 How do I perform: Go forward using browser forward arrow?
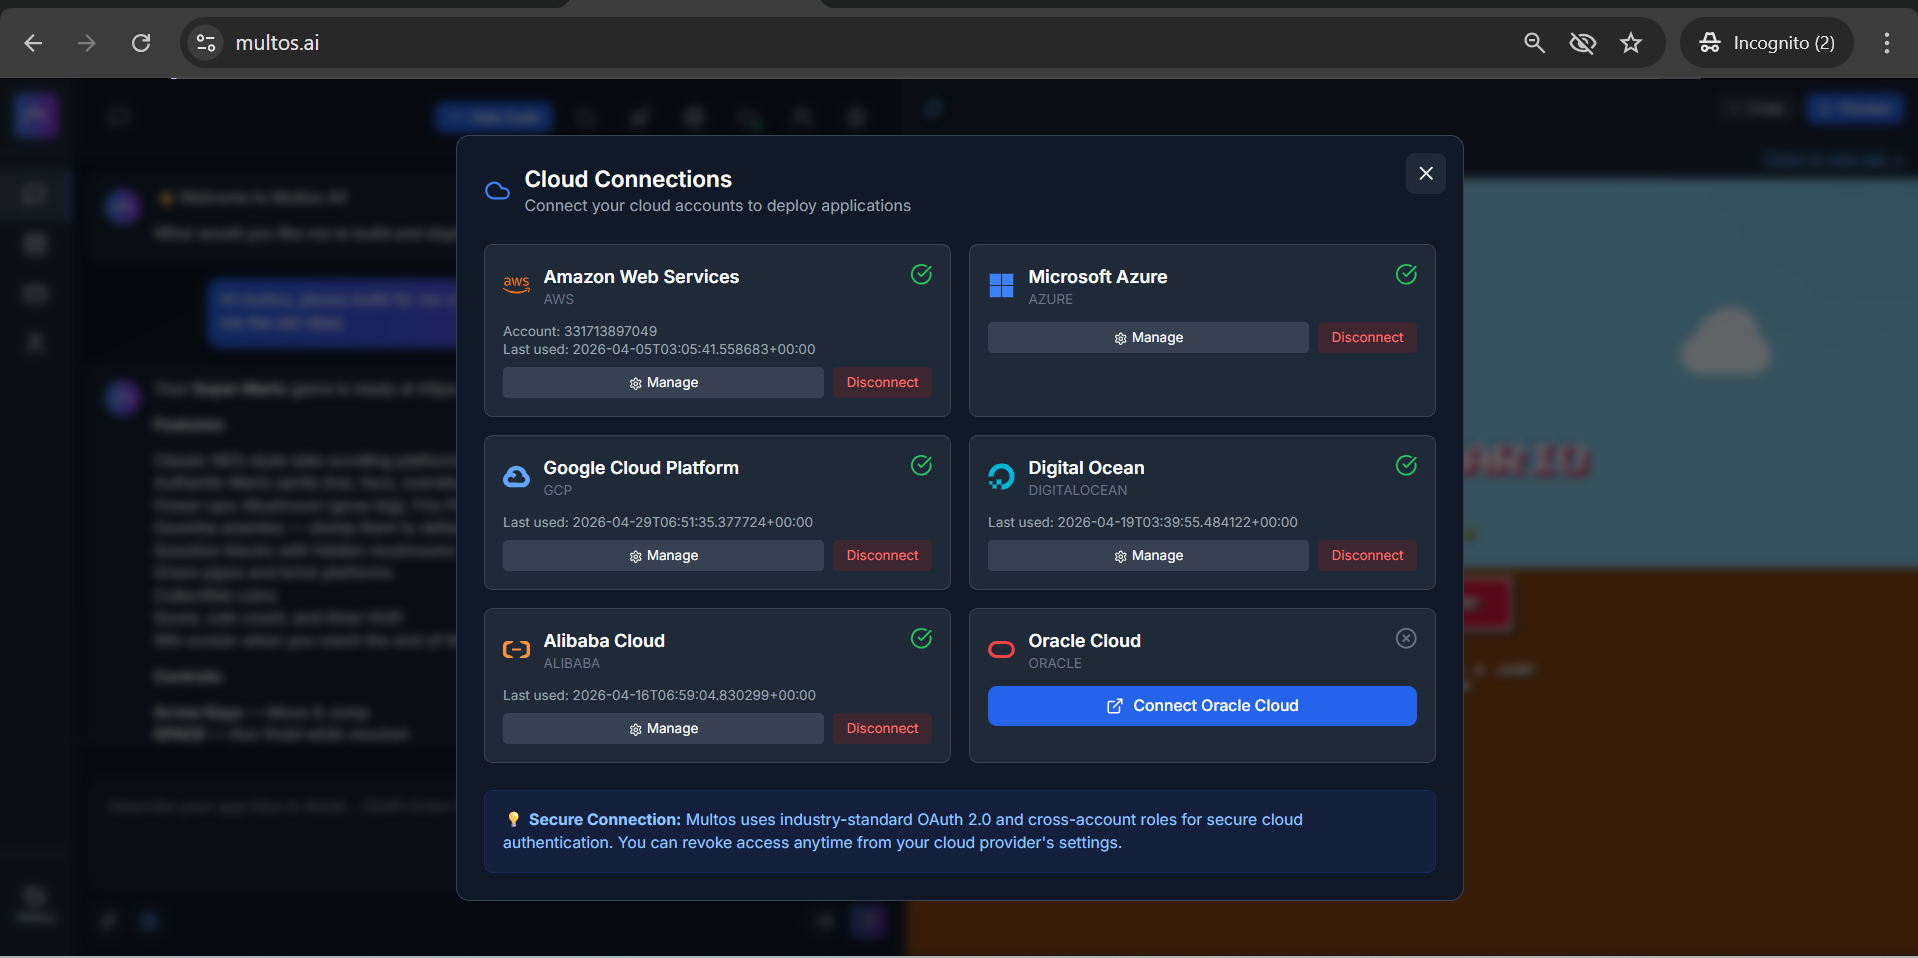87,43
